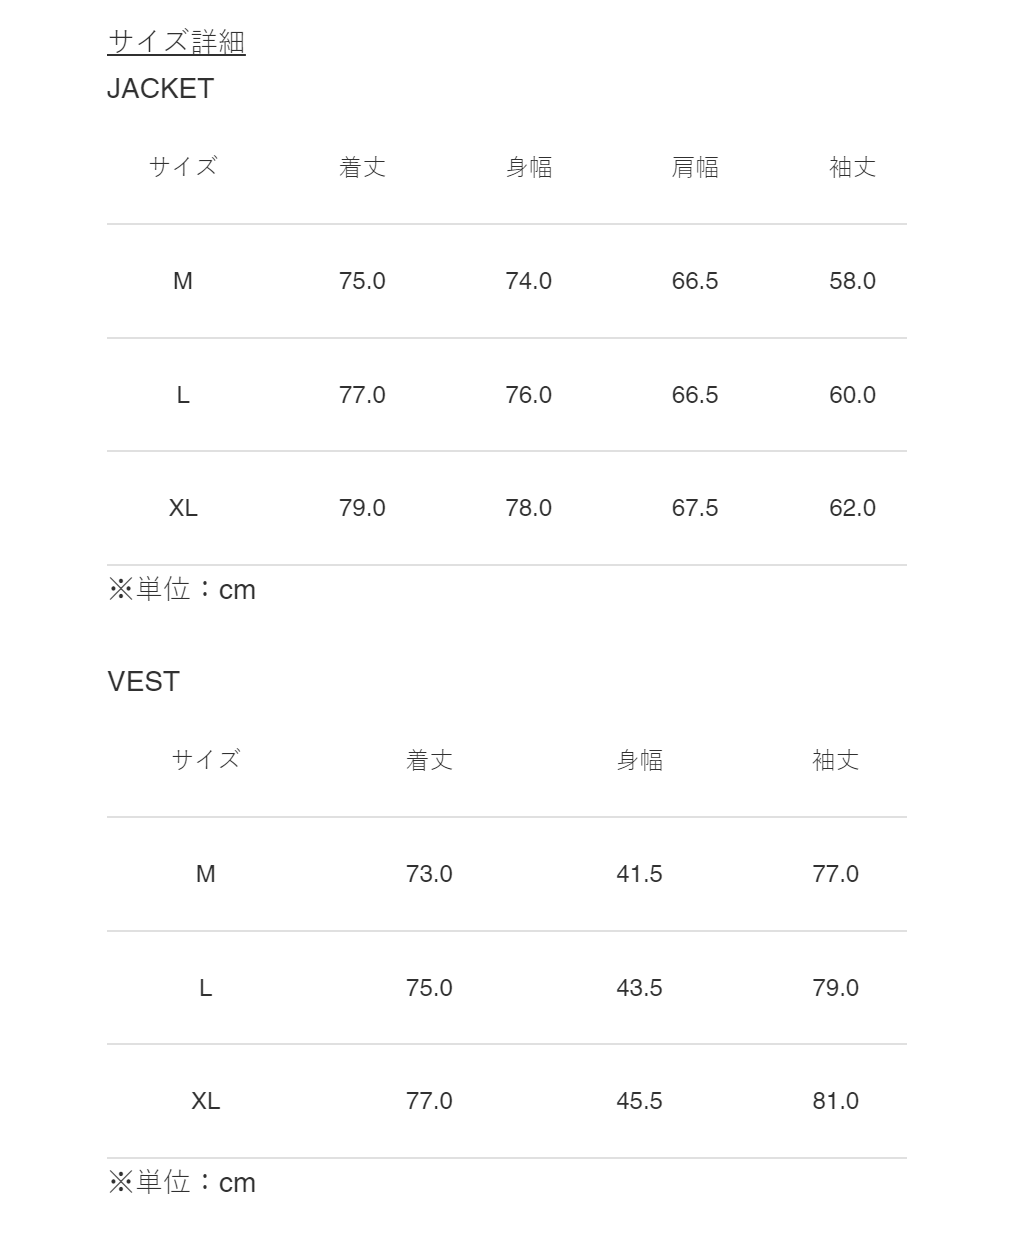1026x1254 pixels.
Task: Select VEST XL 袖丈 value 81.0
Action: click(x=836, y=1101)
